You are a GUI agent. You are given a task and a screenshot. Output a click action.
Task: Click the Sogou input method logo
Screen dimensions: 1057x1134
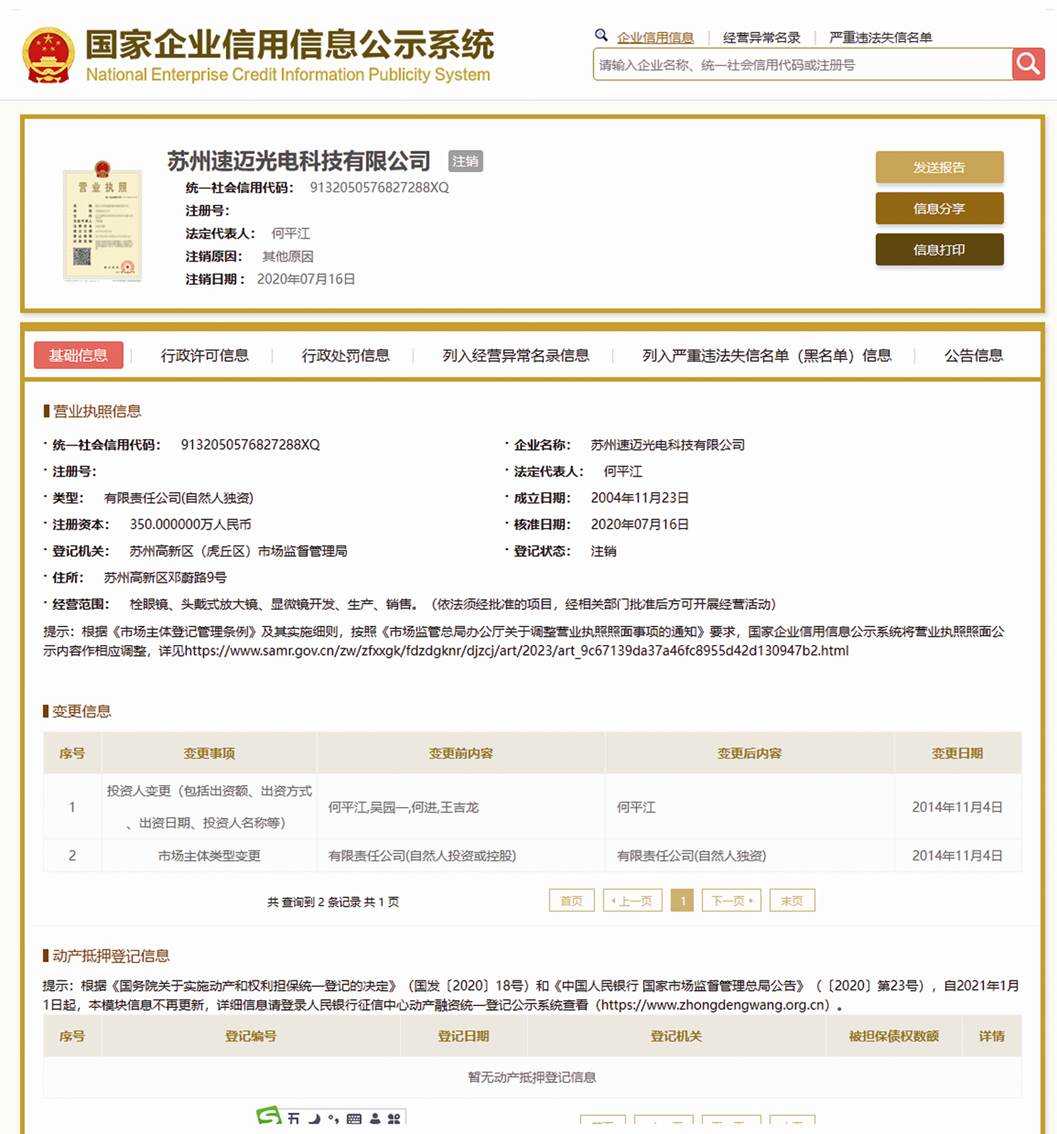tap(269, 1117)
